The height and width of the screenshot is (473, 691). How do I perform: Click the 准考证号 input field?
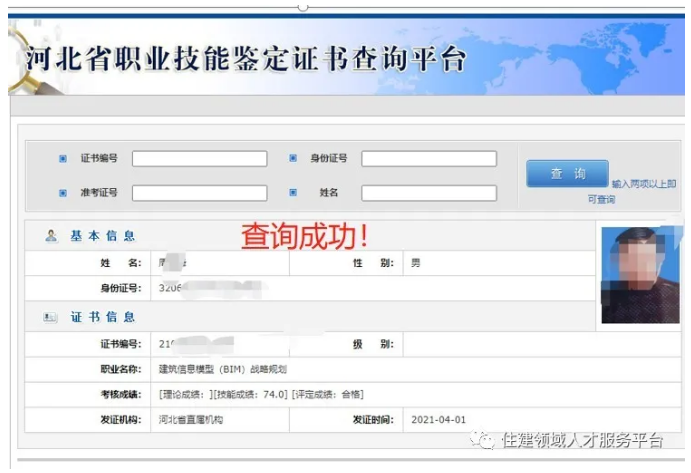click(x=200, y=193)
